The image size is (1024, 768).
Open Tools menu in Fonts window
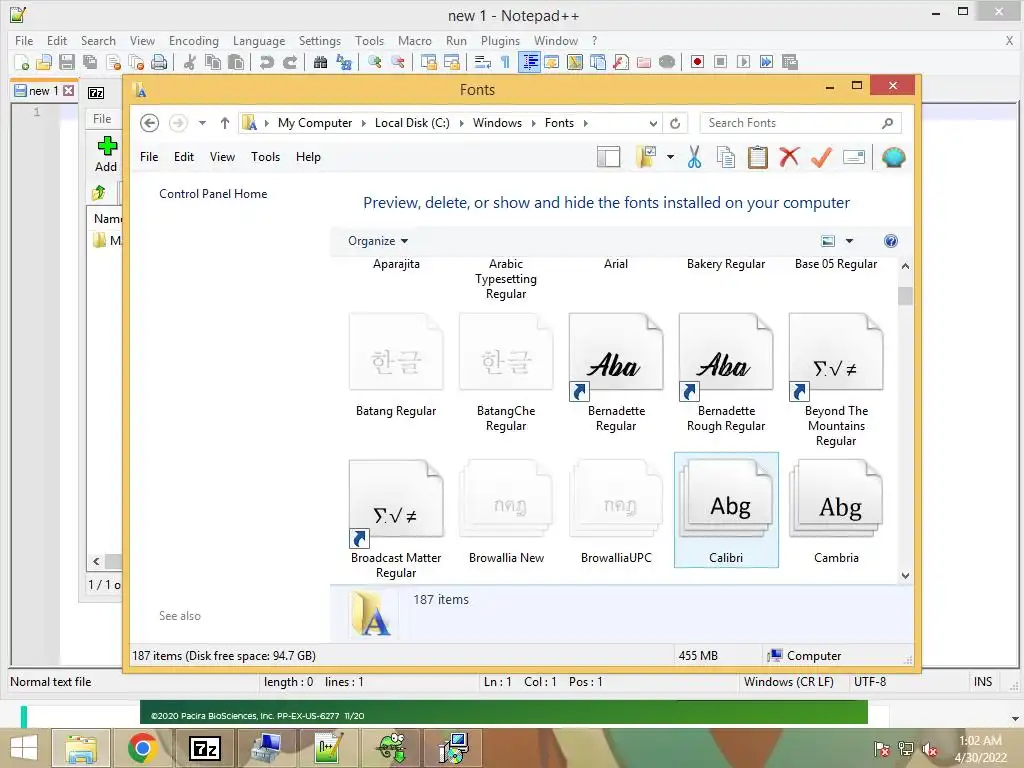click(265, 157)
